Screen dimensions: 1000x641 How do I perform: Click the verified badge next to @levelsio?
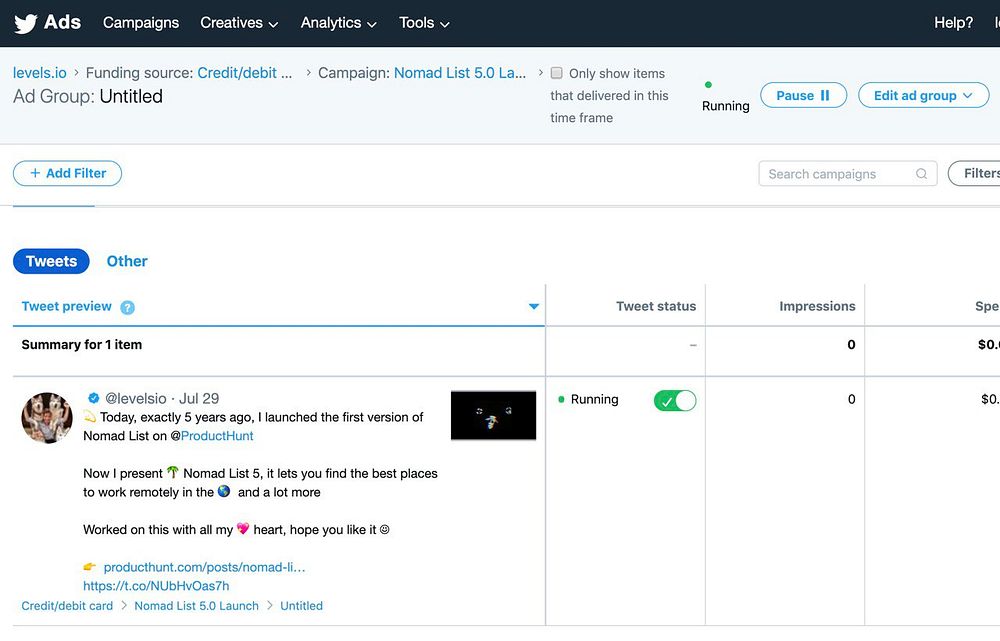94,398
